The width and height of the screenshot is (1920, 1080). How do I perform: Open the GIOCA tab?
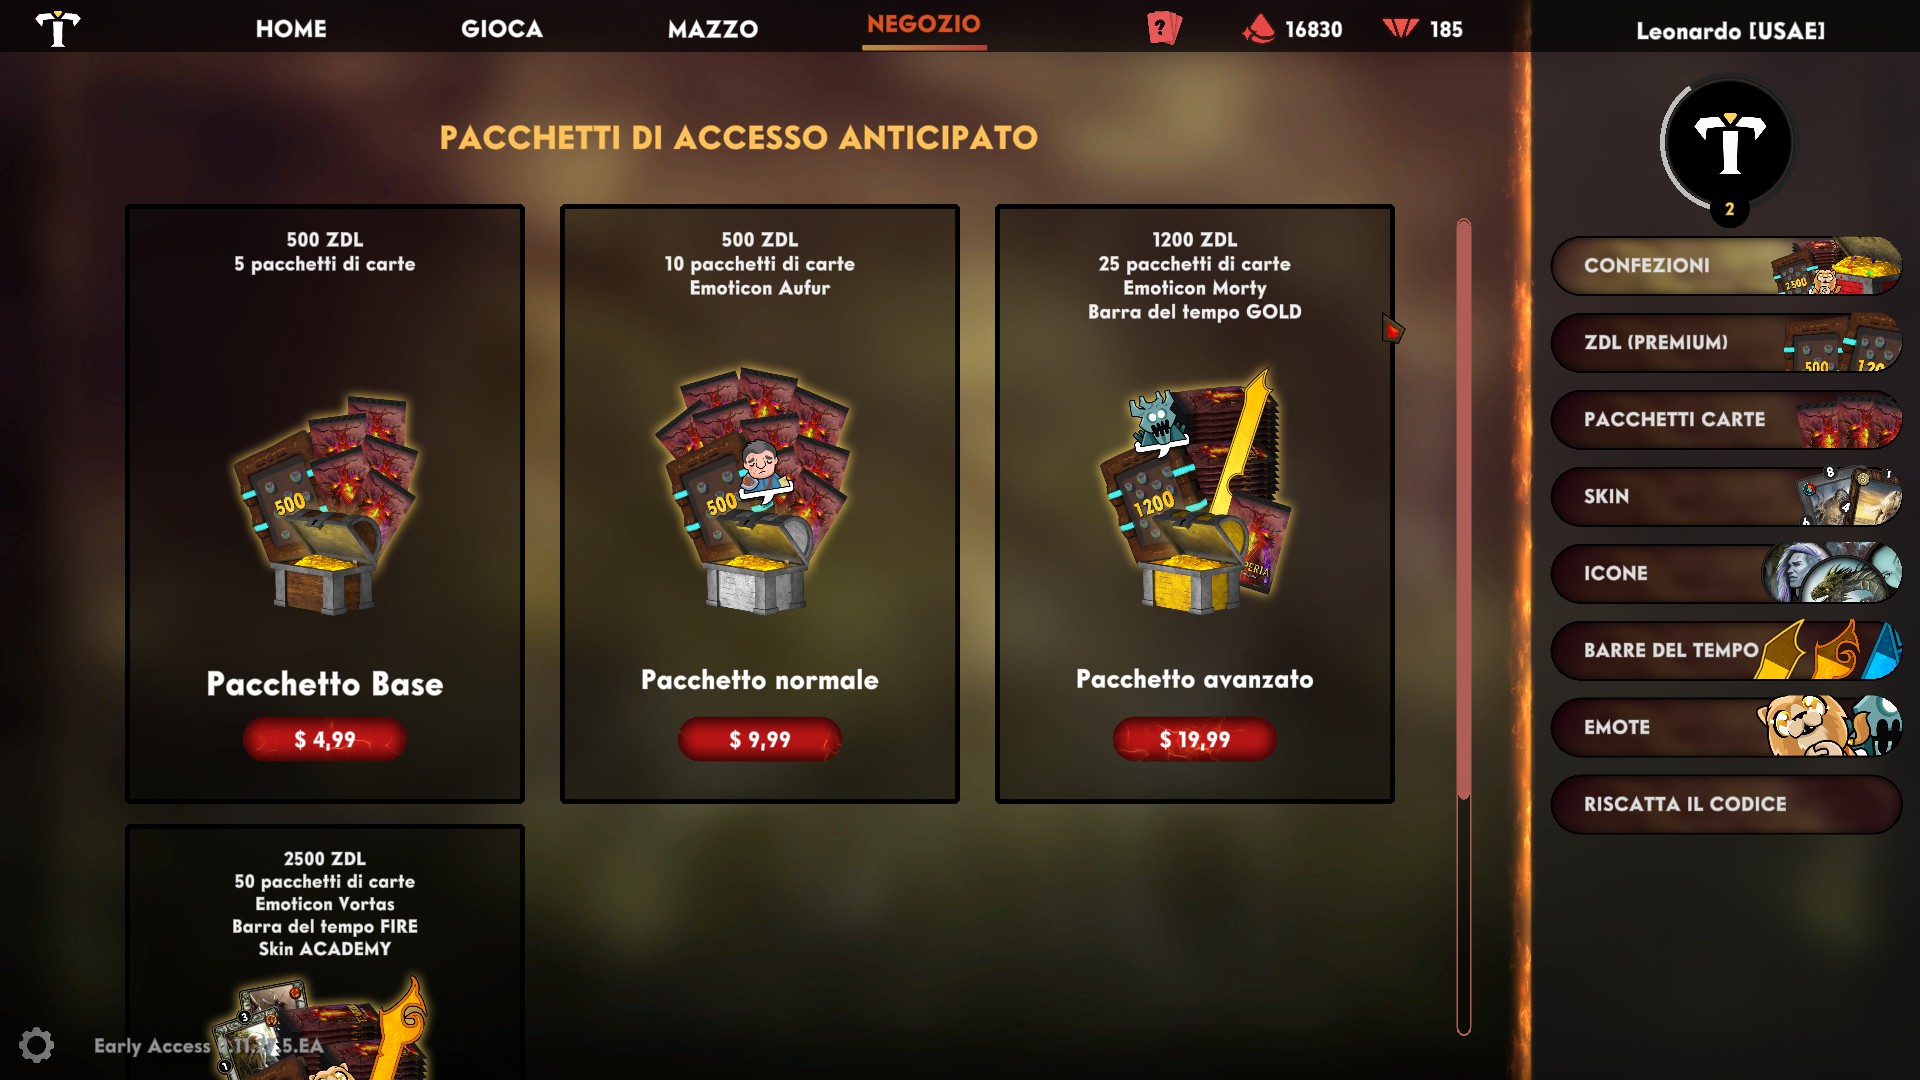click(x=502, y=29)
